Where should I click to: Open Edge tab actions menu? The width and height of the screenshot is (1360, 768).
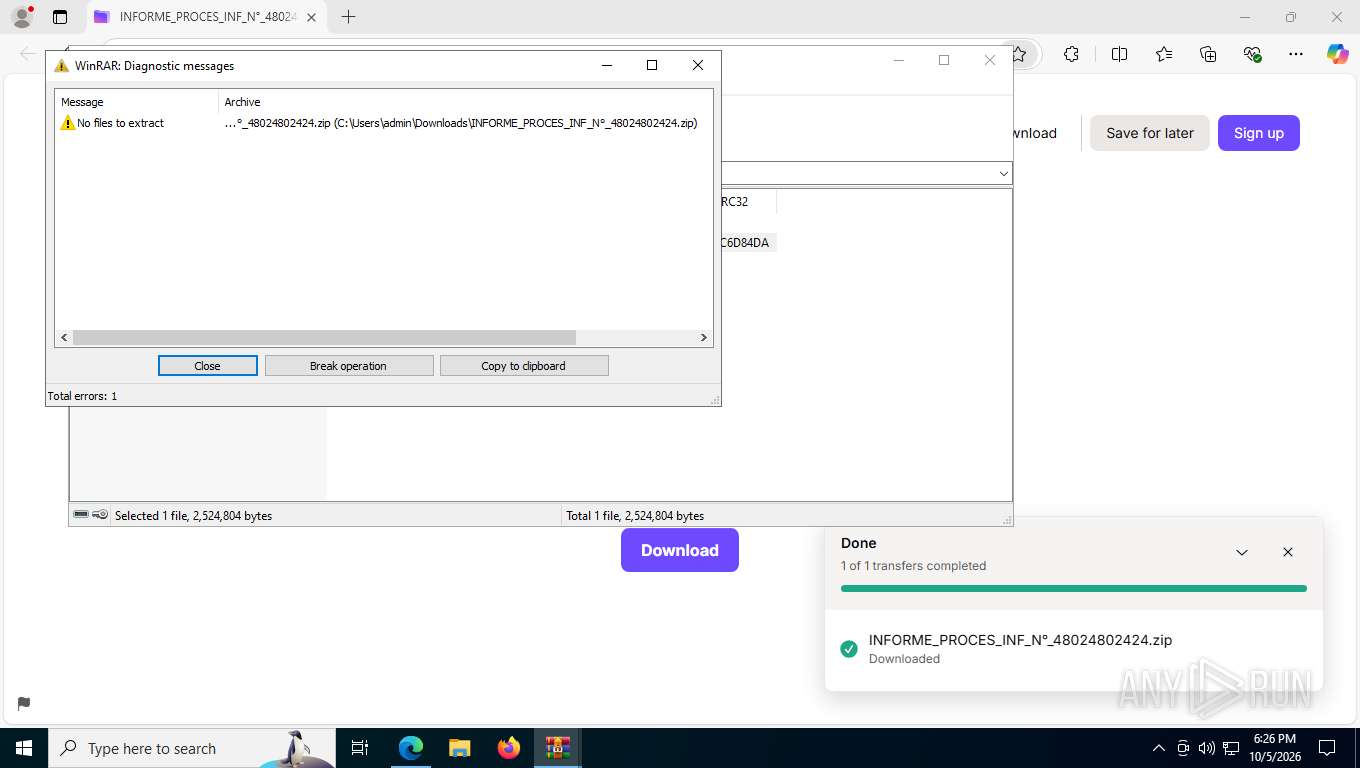(60, 17)
